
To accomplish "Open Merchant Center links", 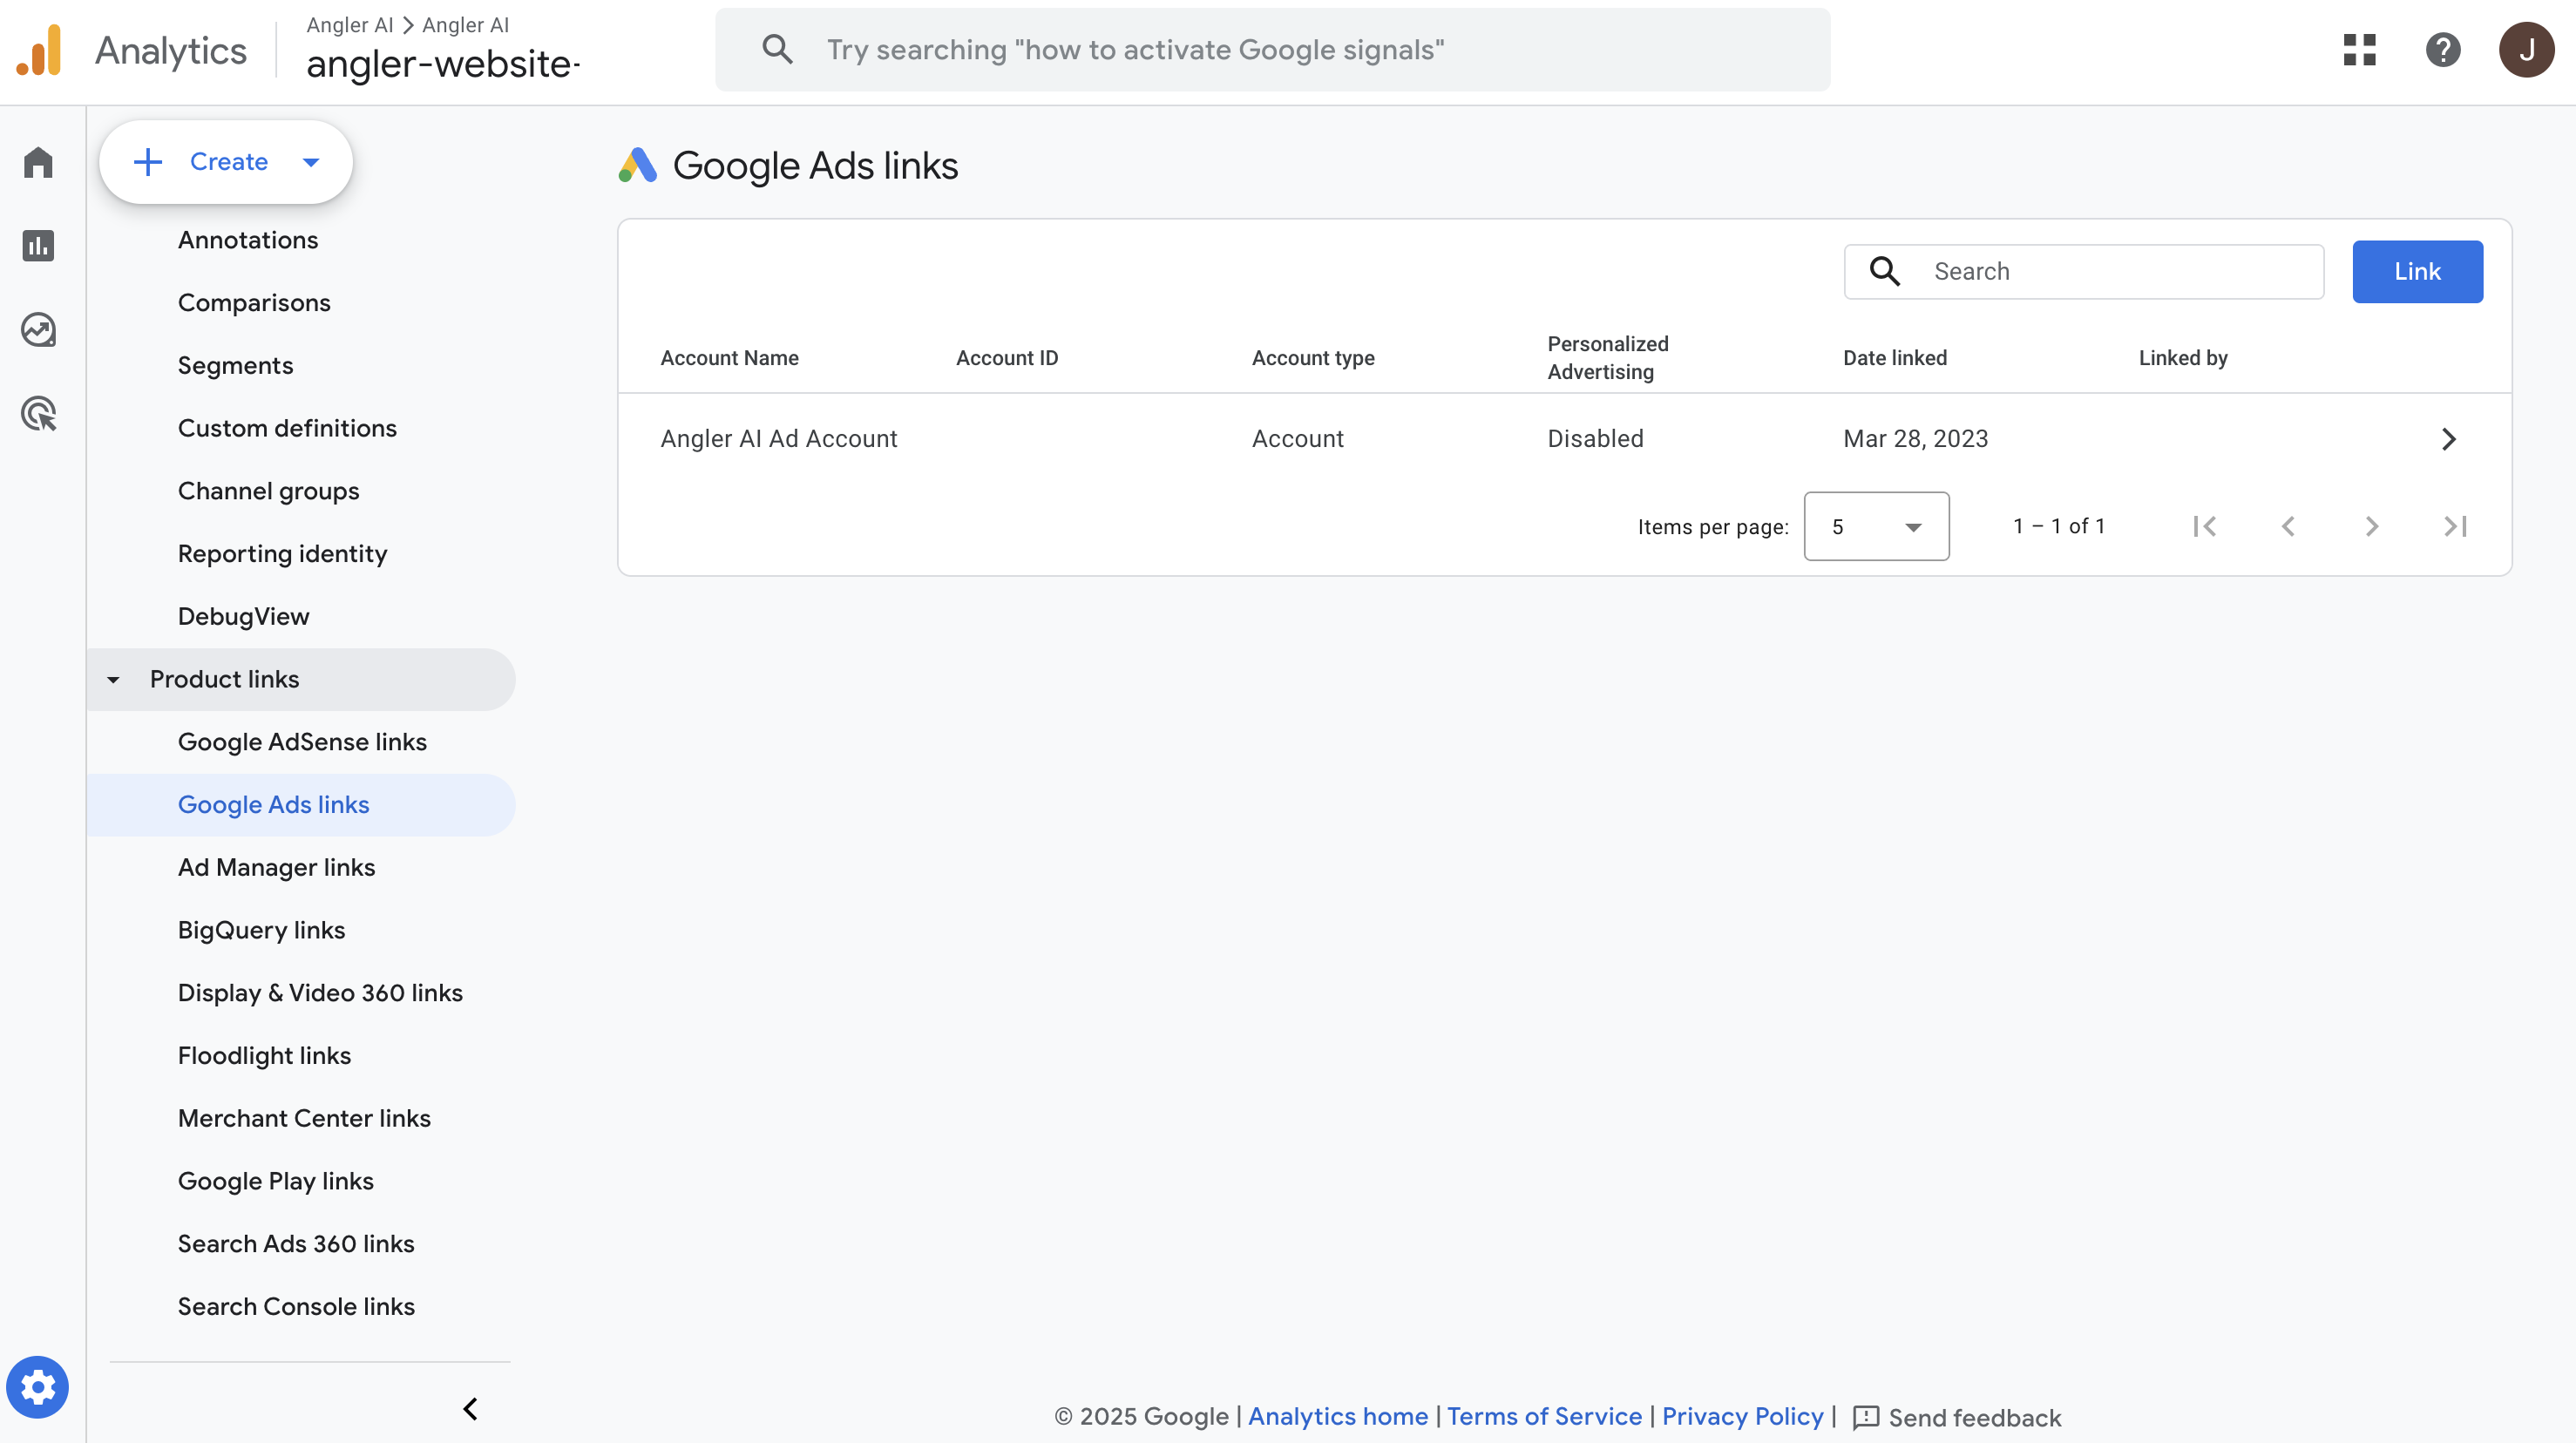I will (304, 1118).
